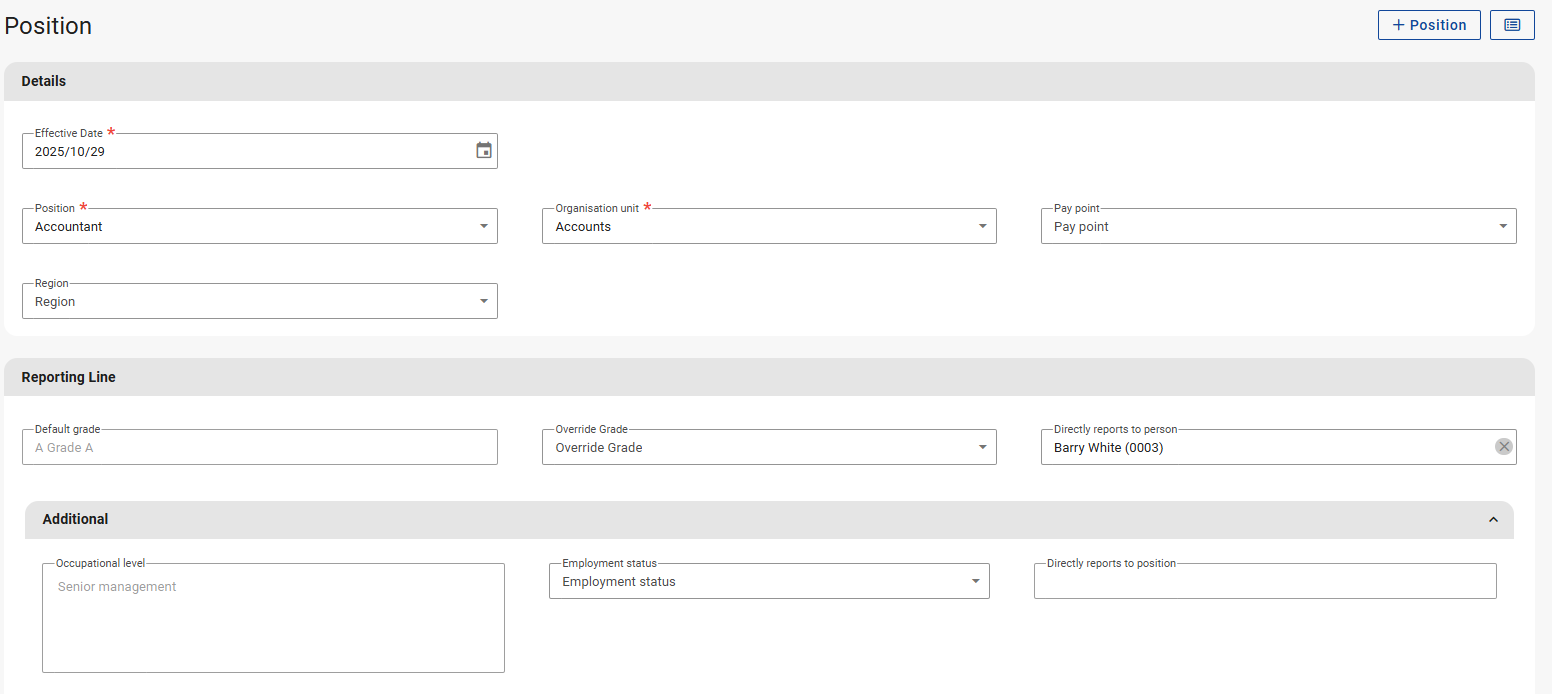Click the Position page heading
Screen dimensions: 1552x694
click(48, 26)
